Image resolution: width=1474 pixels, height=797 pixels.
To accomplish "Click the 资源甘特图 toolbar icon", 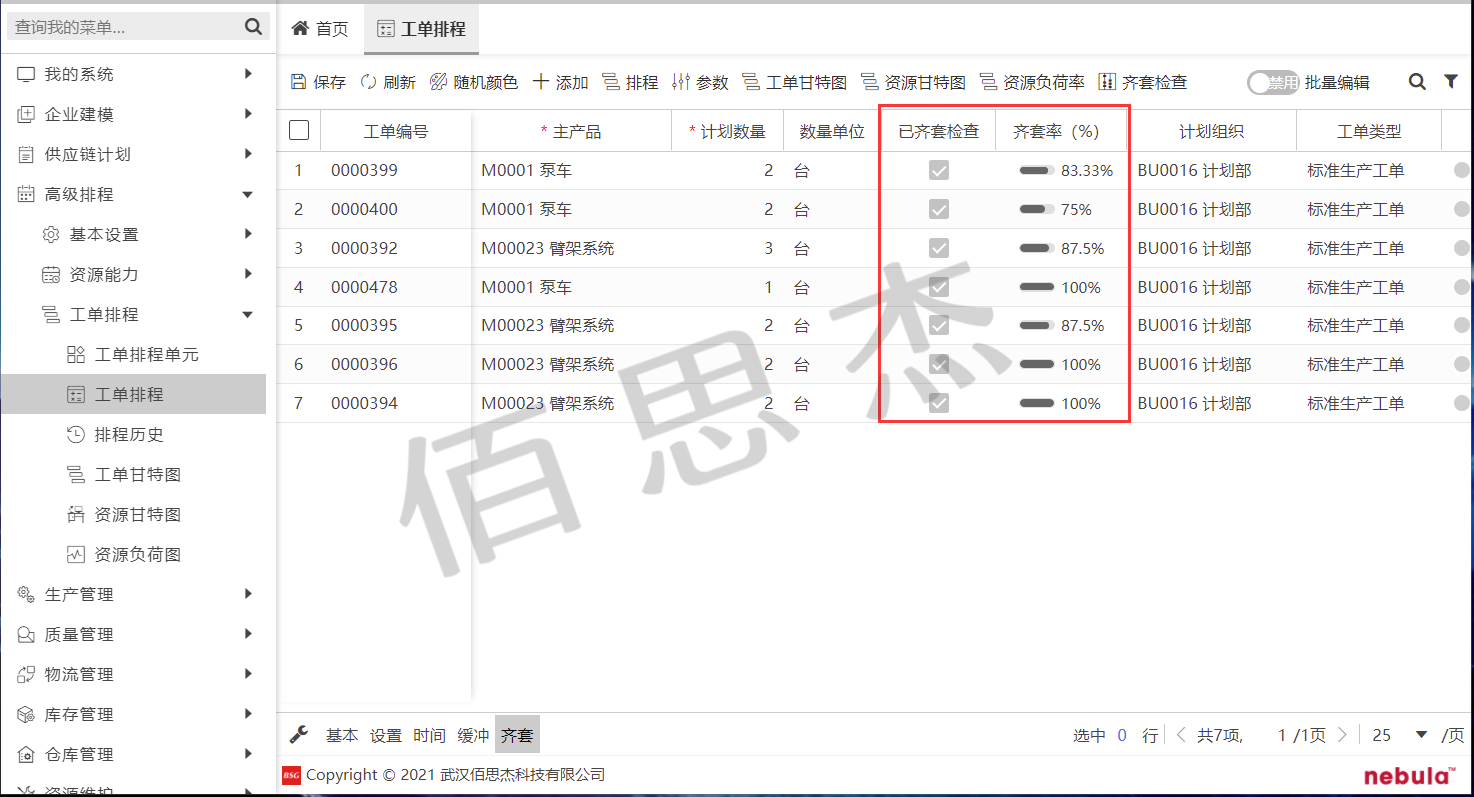I will tap(870, 82).
